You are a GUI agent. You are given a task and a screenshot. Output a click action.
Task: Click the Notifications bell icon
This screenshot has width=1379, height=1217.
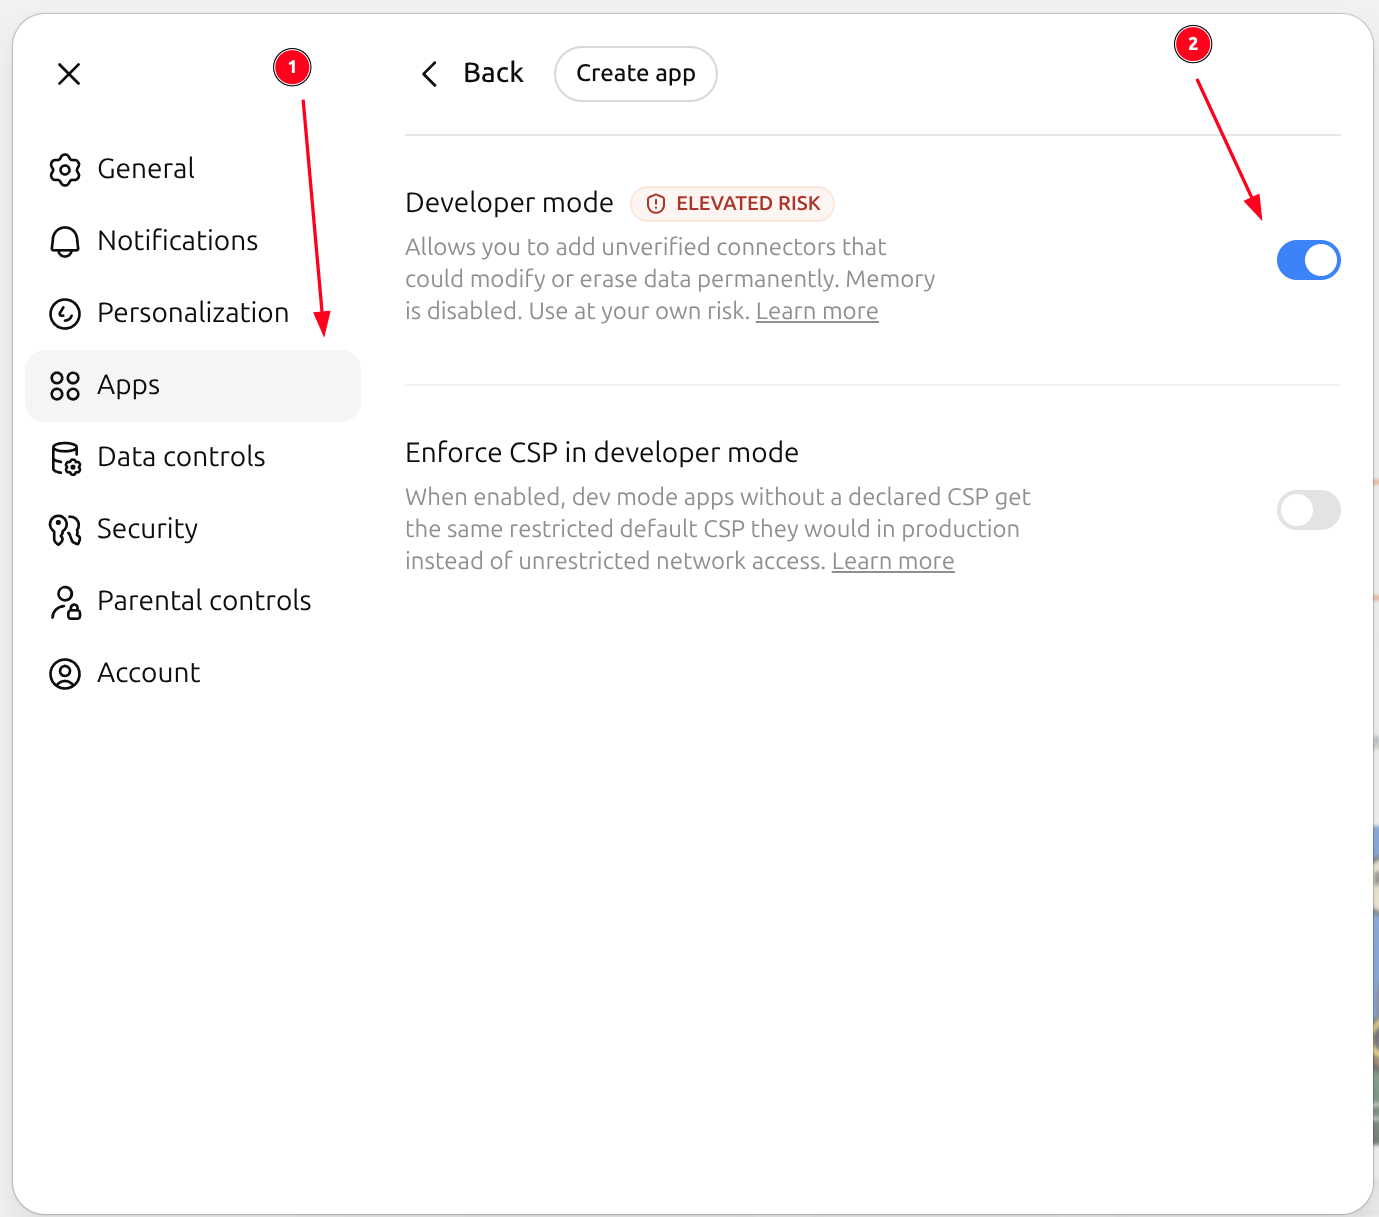65,242
